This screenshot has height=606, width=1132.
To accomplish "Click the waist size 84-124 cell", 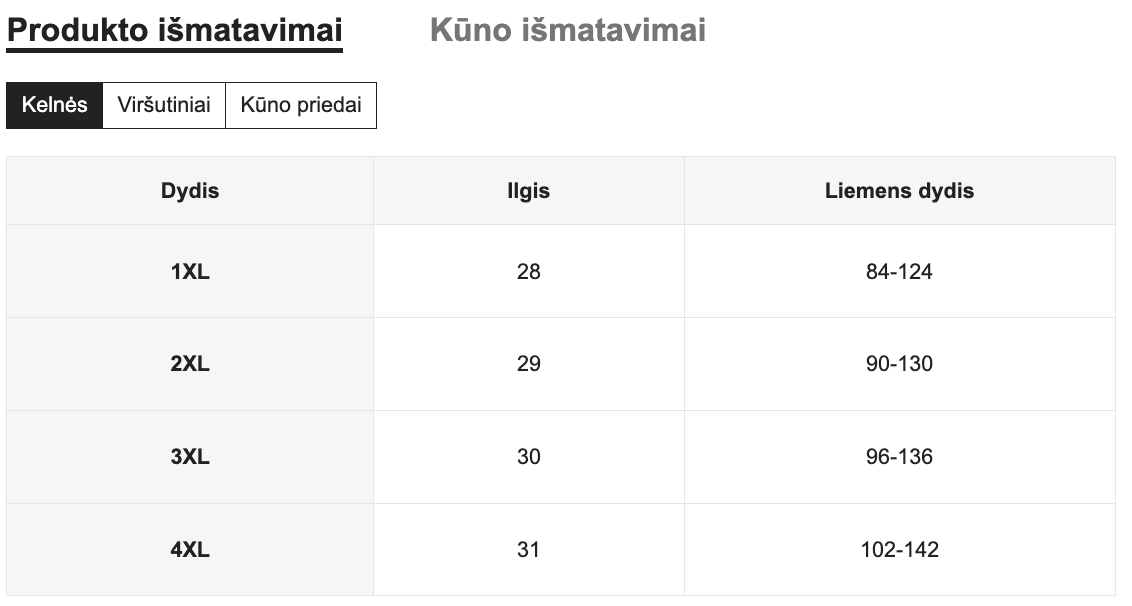I will [899, 271].
